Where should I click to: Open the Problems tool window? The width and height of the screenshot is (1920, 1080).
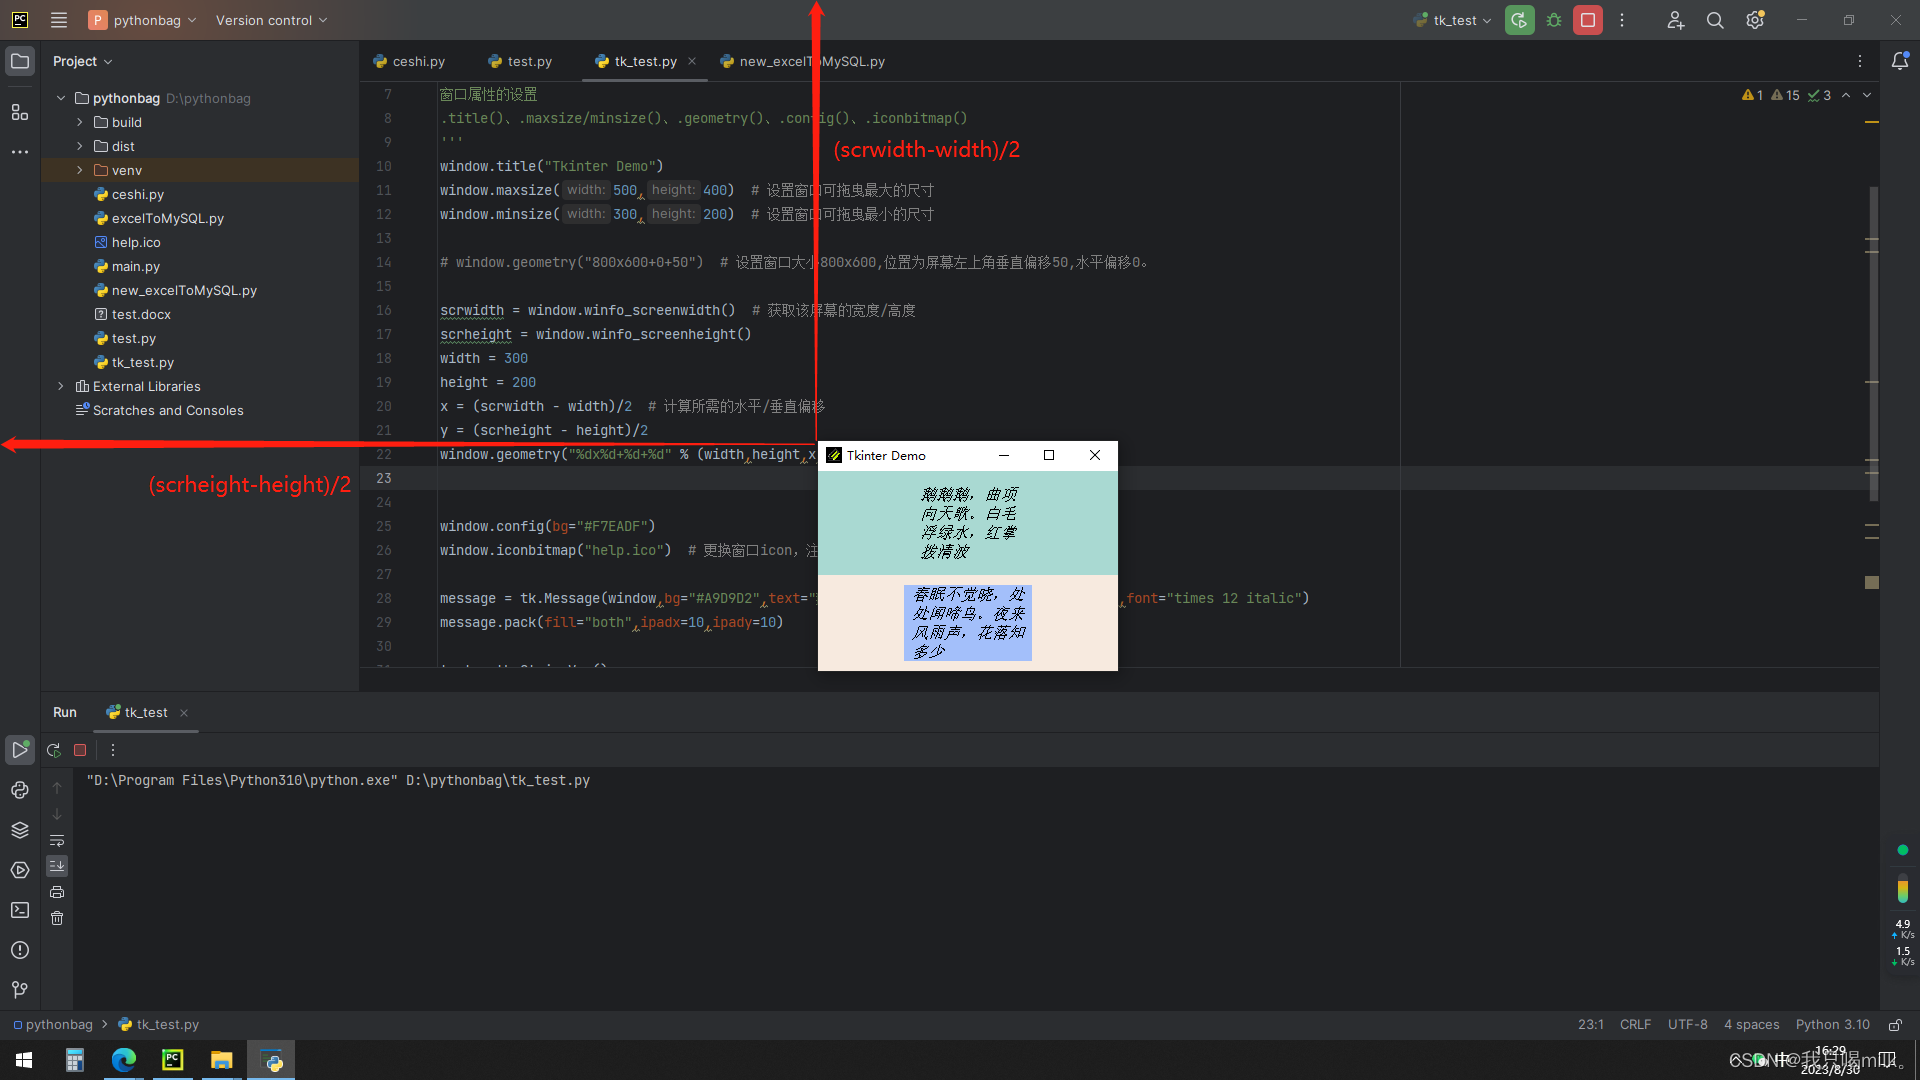(19, 951)
